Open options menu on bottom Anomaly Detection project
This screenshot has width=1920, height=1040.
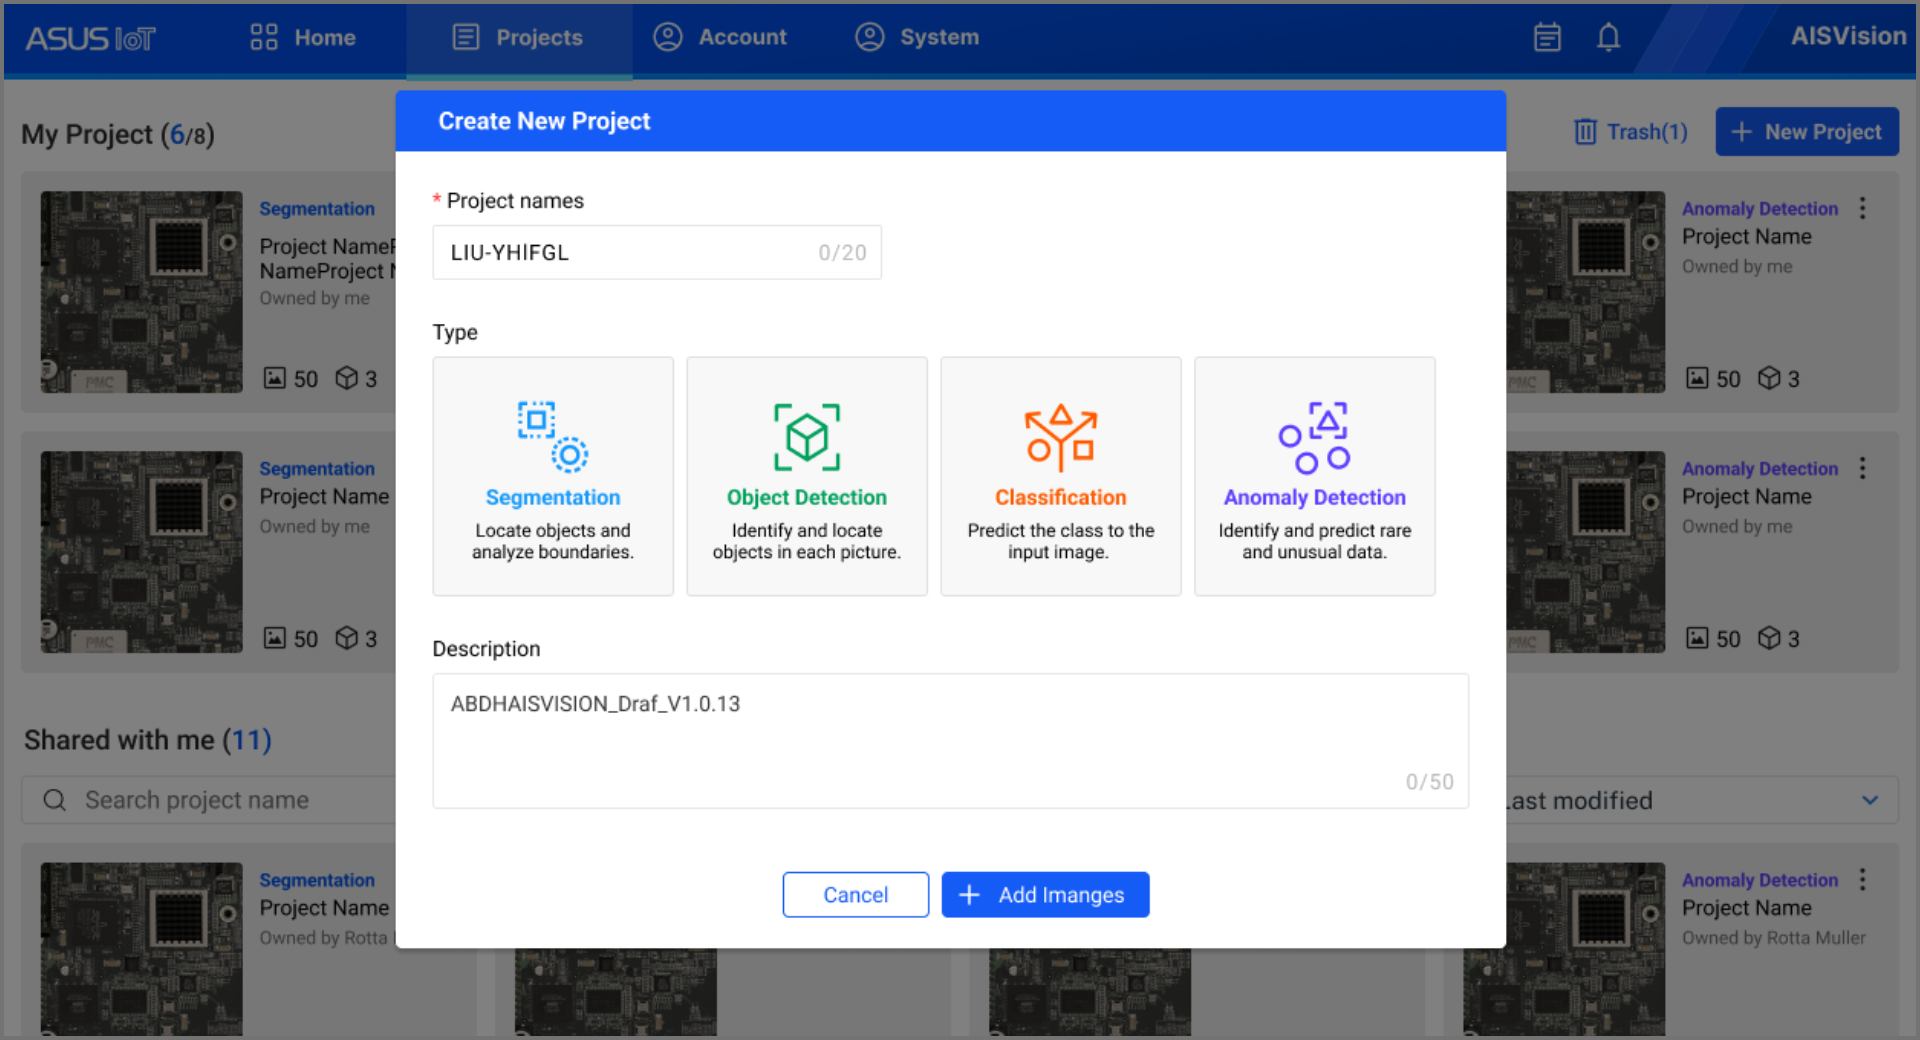pyautogui.click(x=1864, y=880)
